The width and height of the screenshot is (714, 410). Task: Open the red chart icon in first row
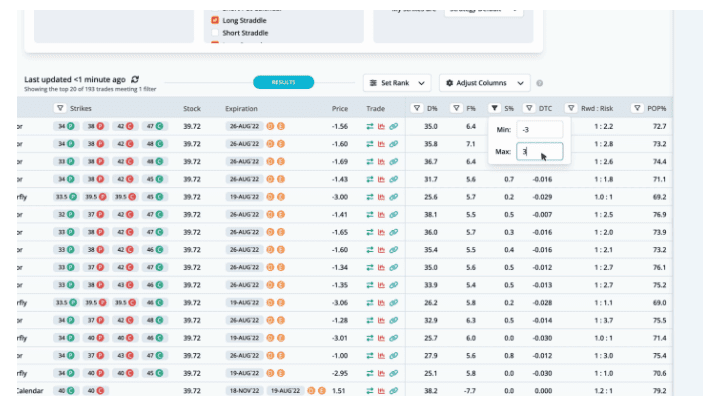382,127
